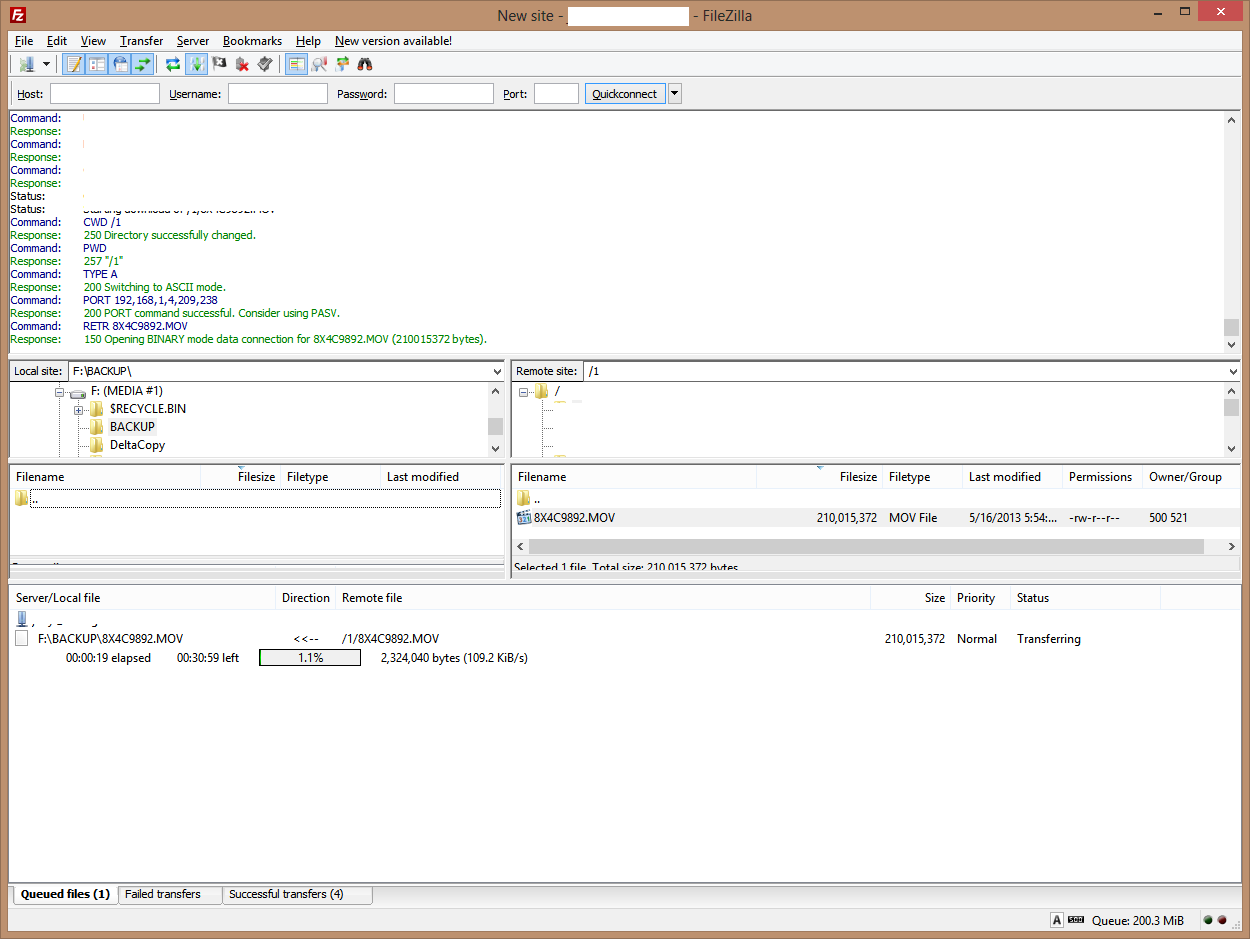Open the Edit menu
1250x939 pixels.
(x=57, y=41)
